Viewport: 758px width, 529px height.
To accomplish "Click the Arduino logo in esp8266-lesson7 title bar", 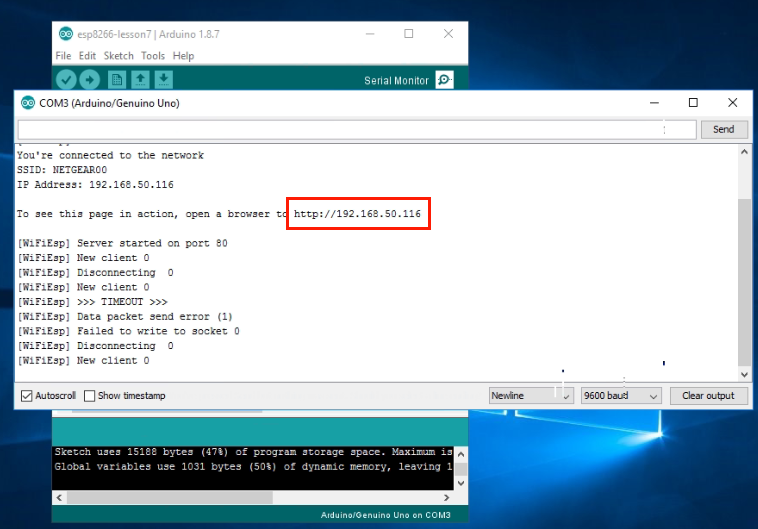I will (66, 34).
